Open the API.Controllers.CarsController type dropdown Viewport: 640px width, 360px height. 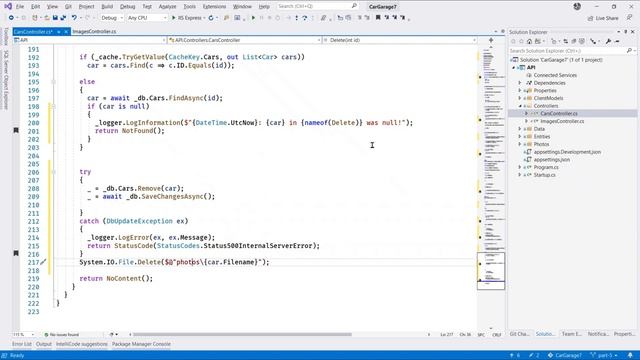(244, 40)
